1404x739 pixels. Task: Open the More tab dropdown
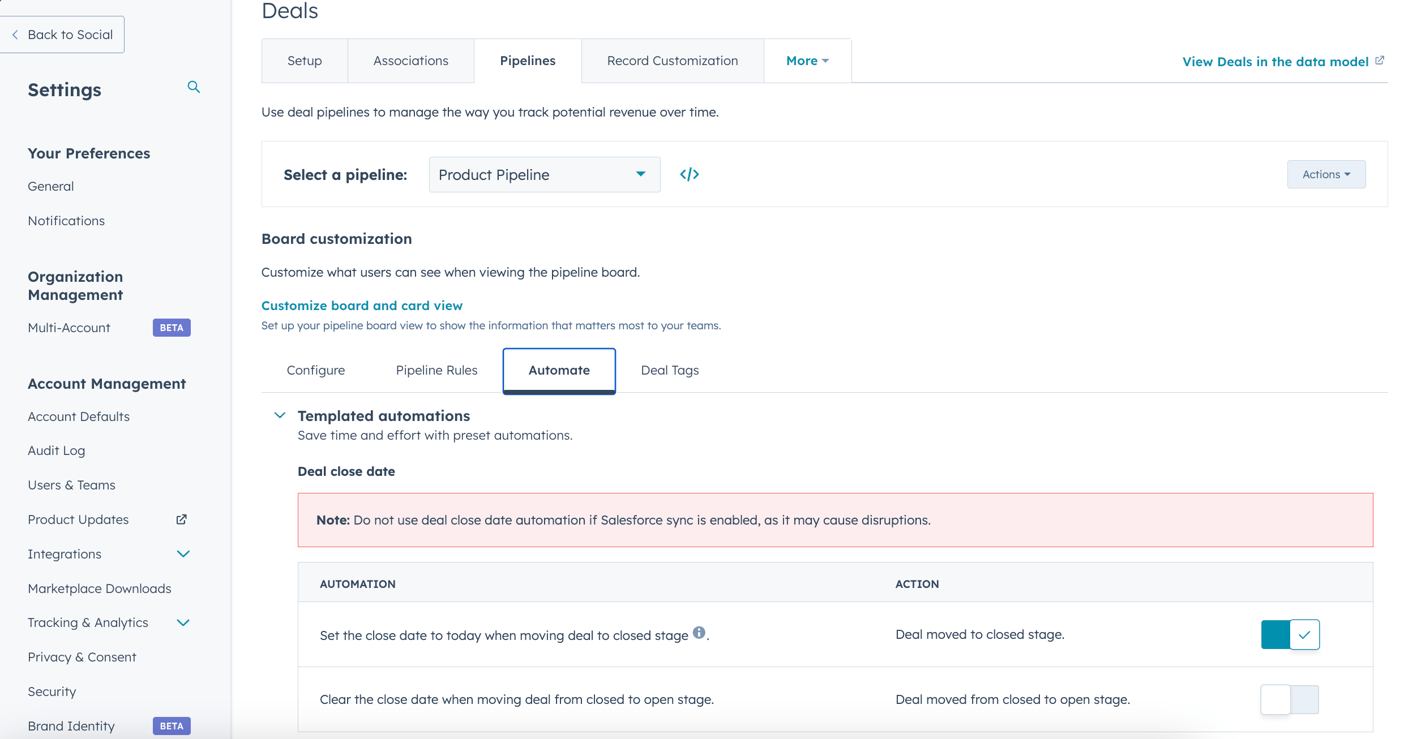[x=807, y=60]
